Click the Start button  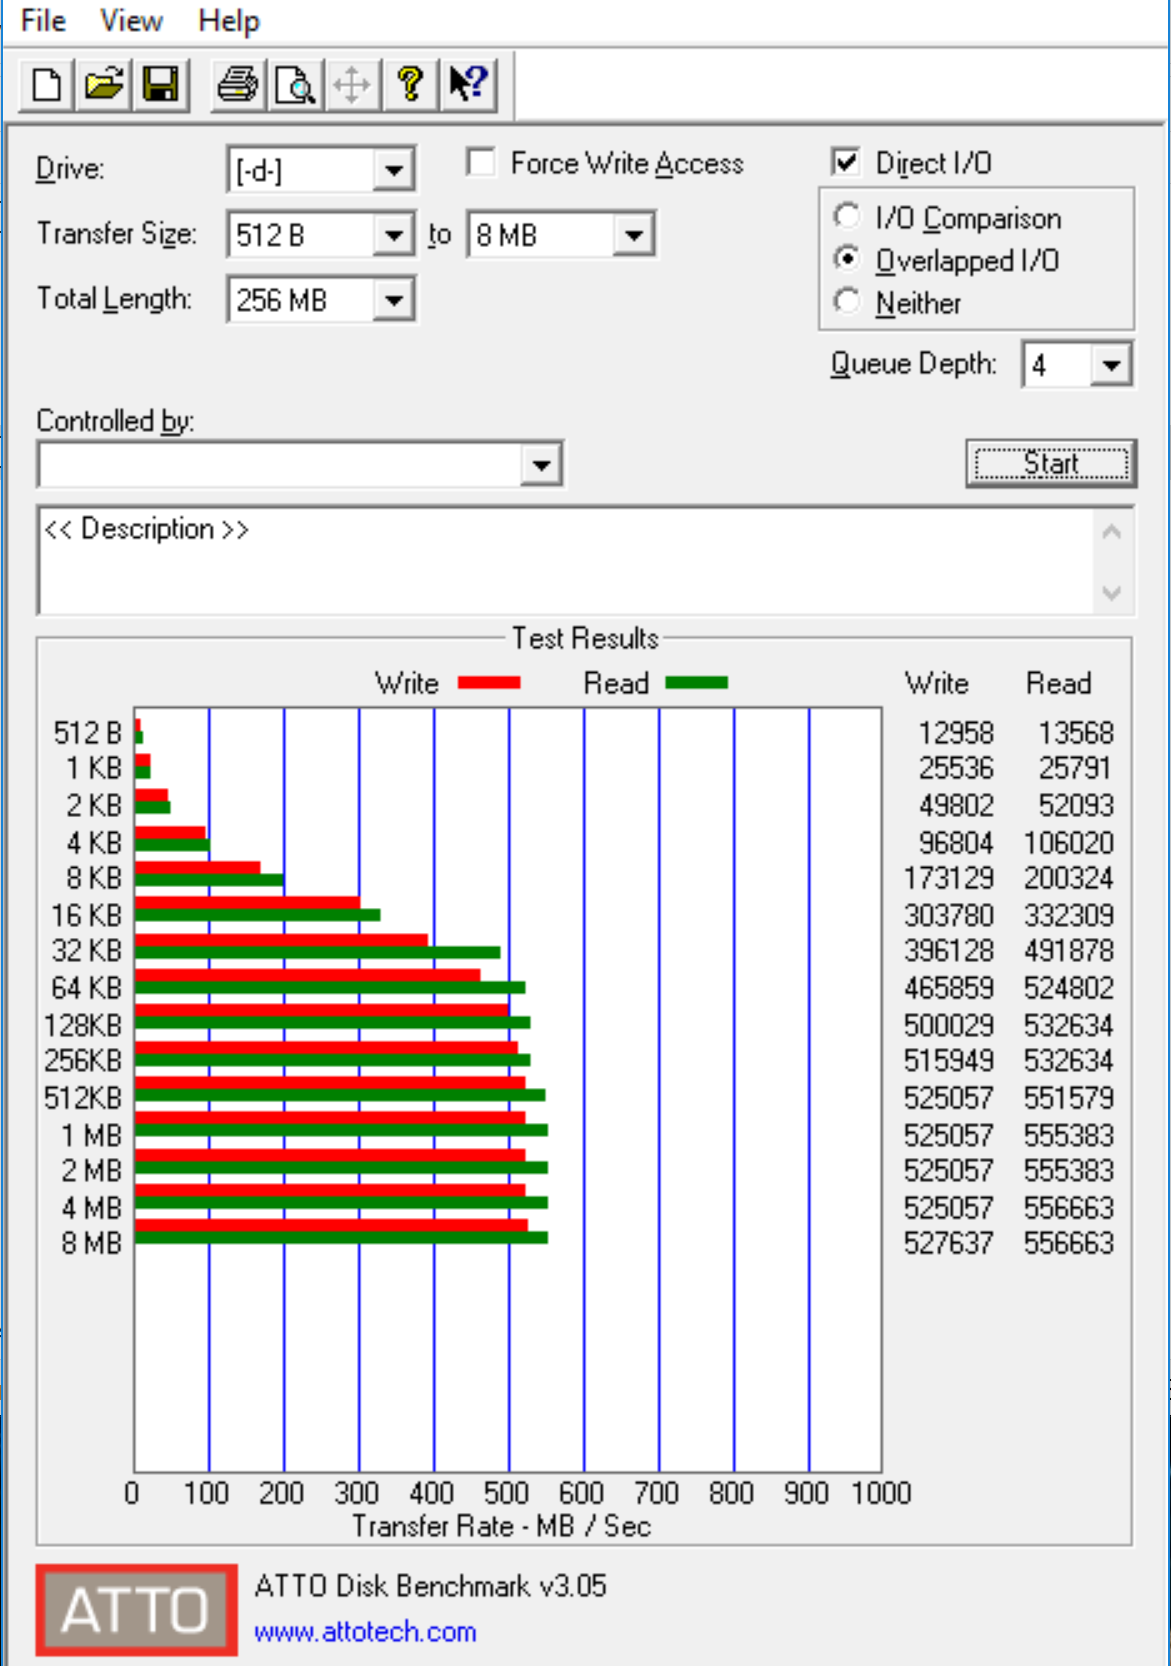point(1051,464)
